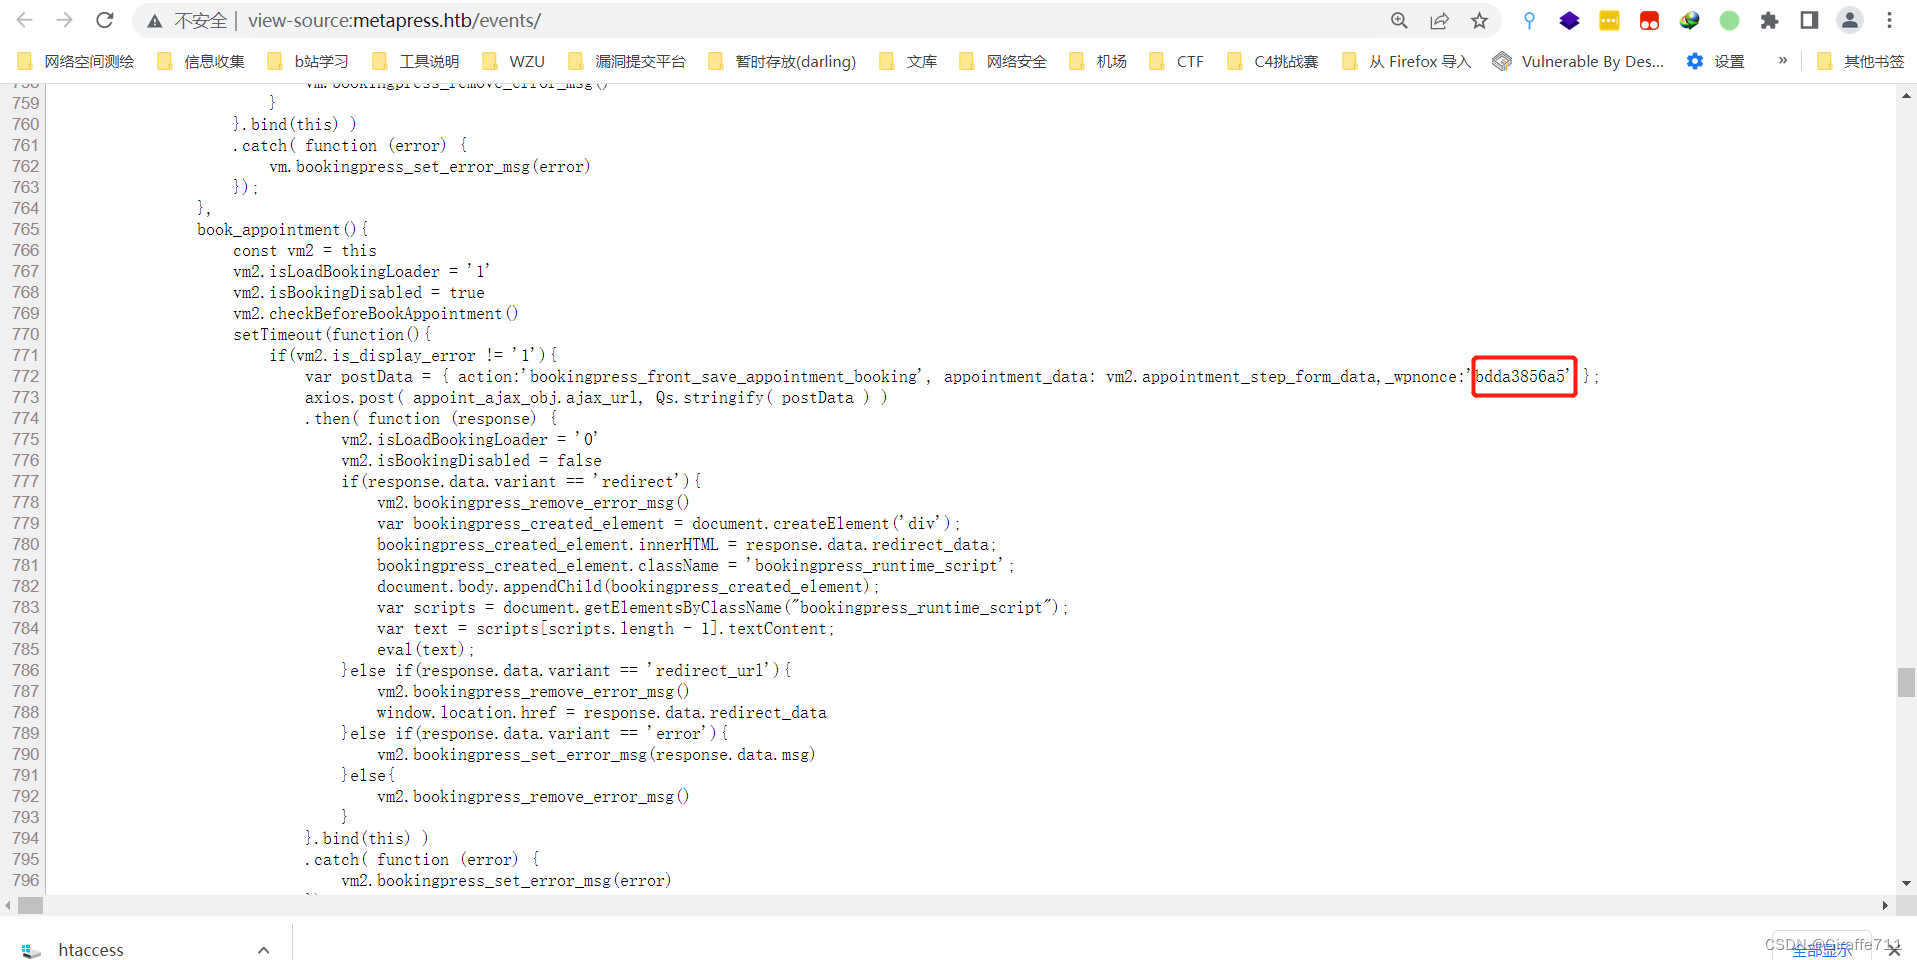Open Chrome's three-dot menu

1888,20
